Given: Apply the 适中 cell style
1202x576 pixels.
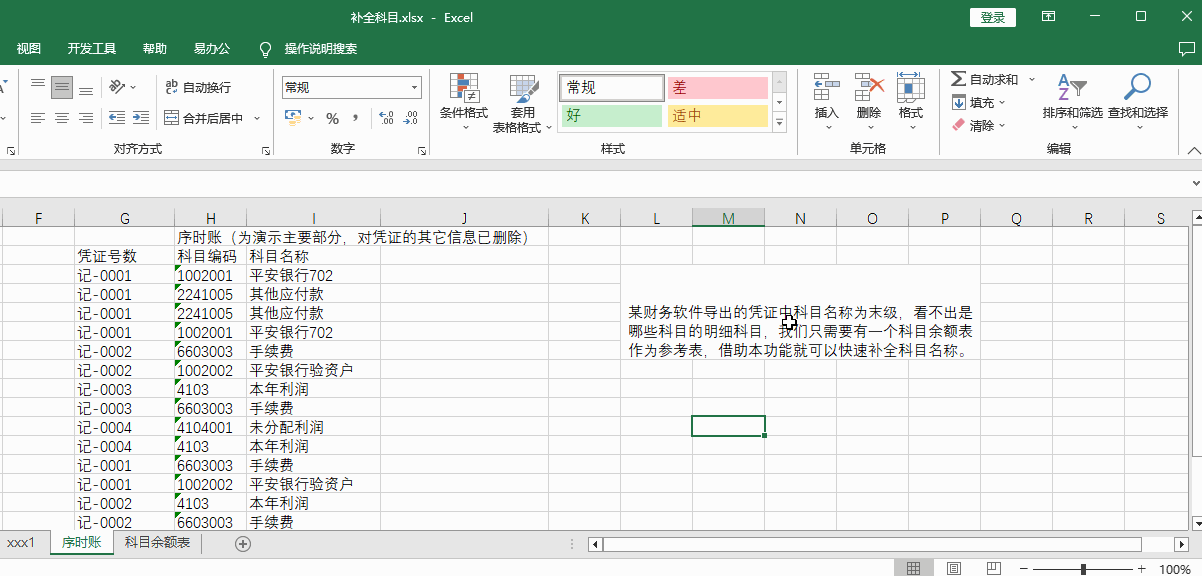Looking at the screenshot, I should tap(717, 115).
